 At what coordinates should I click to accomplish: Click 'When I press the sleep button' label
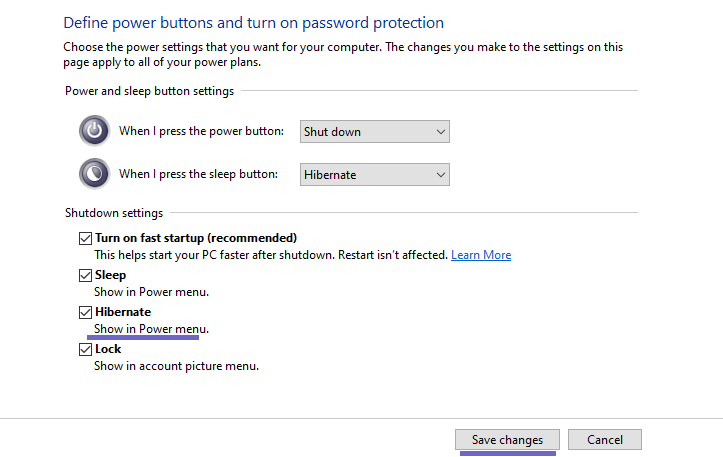pos(197,174)
